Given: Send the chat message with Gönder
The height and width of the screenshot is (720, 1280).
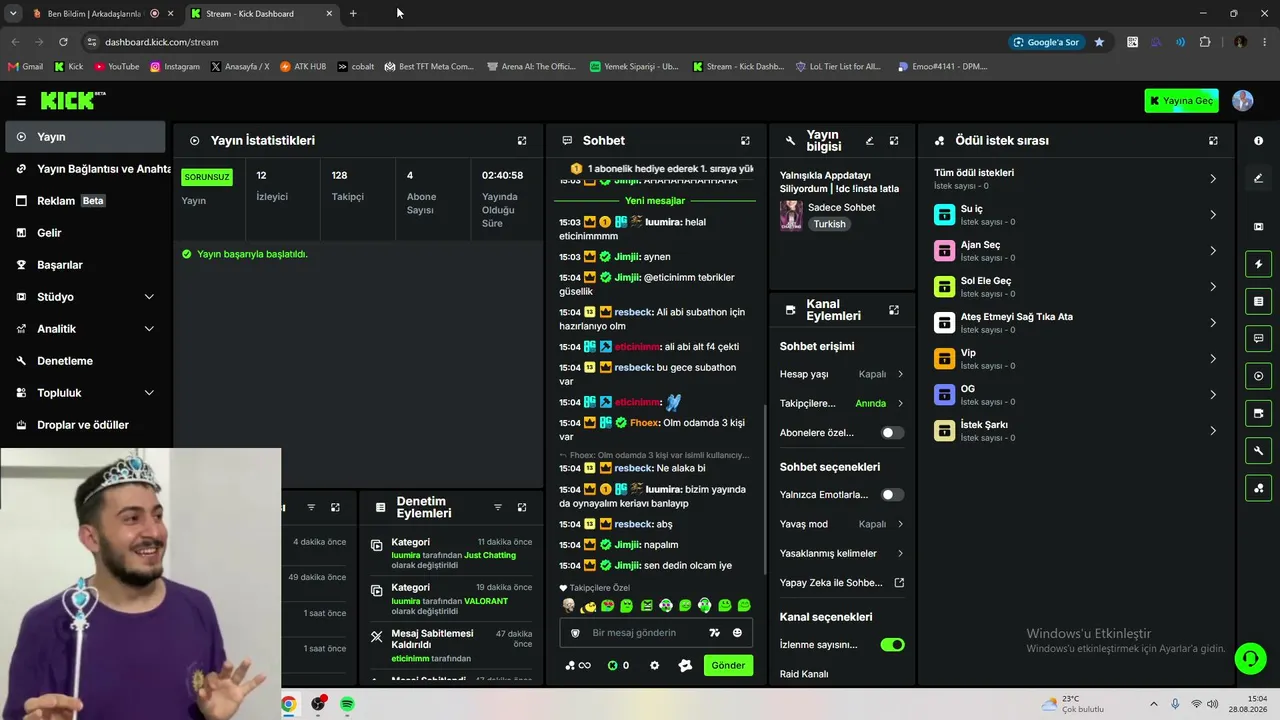Looking at the screenshot, I should (728, 665).
